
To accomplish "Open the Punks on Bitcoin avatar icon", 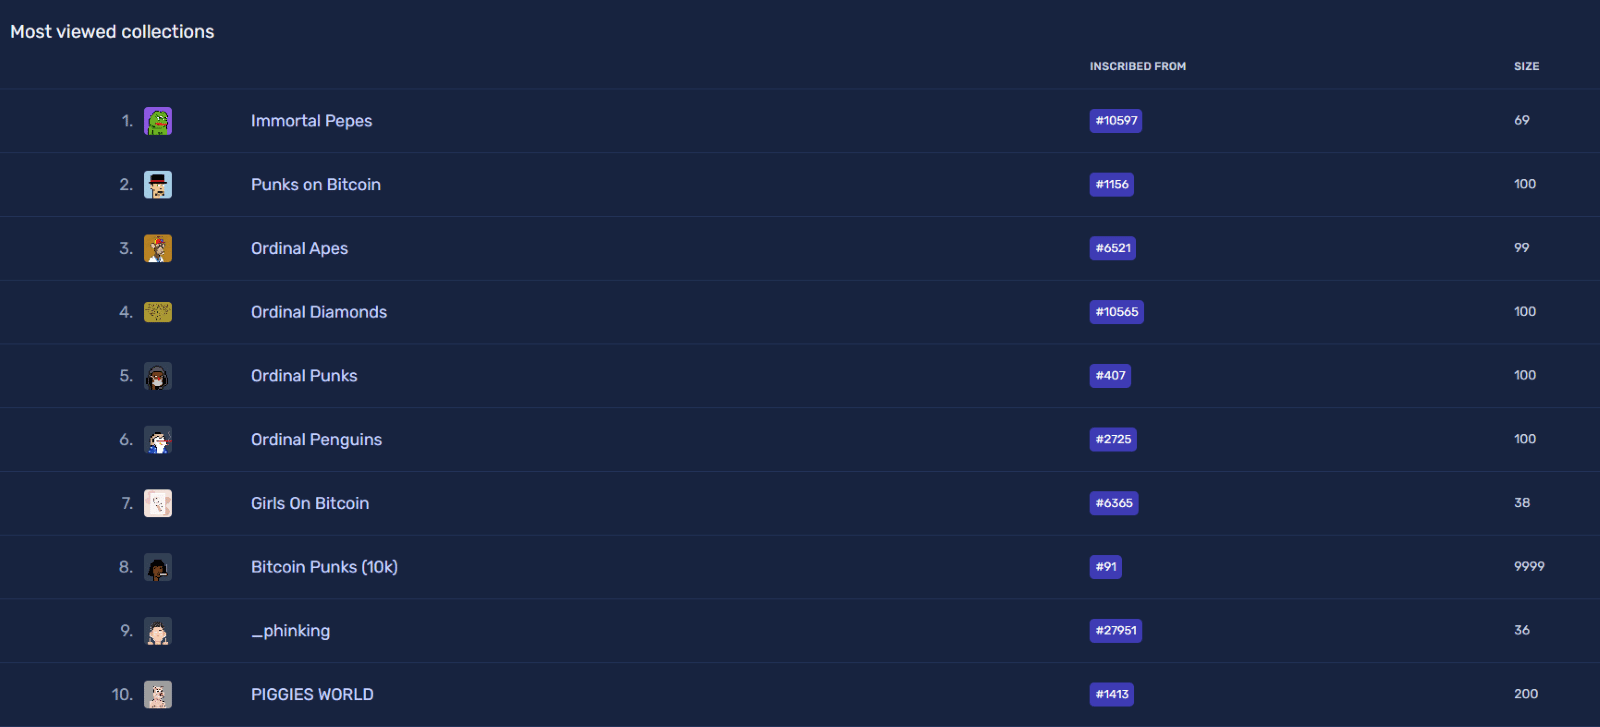I will 158,185.
